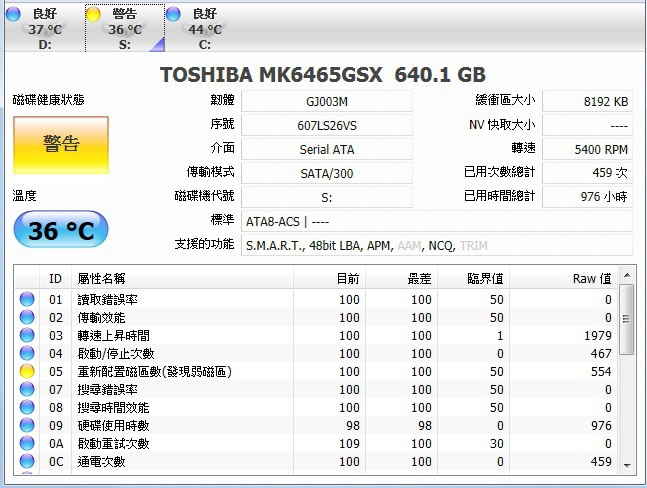The height and width of the screenshot is (488, 647).
Task: Select the 搜尋時間效能 attribute row
Action: click(x=316, y=408)
